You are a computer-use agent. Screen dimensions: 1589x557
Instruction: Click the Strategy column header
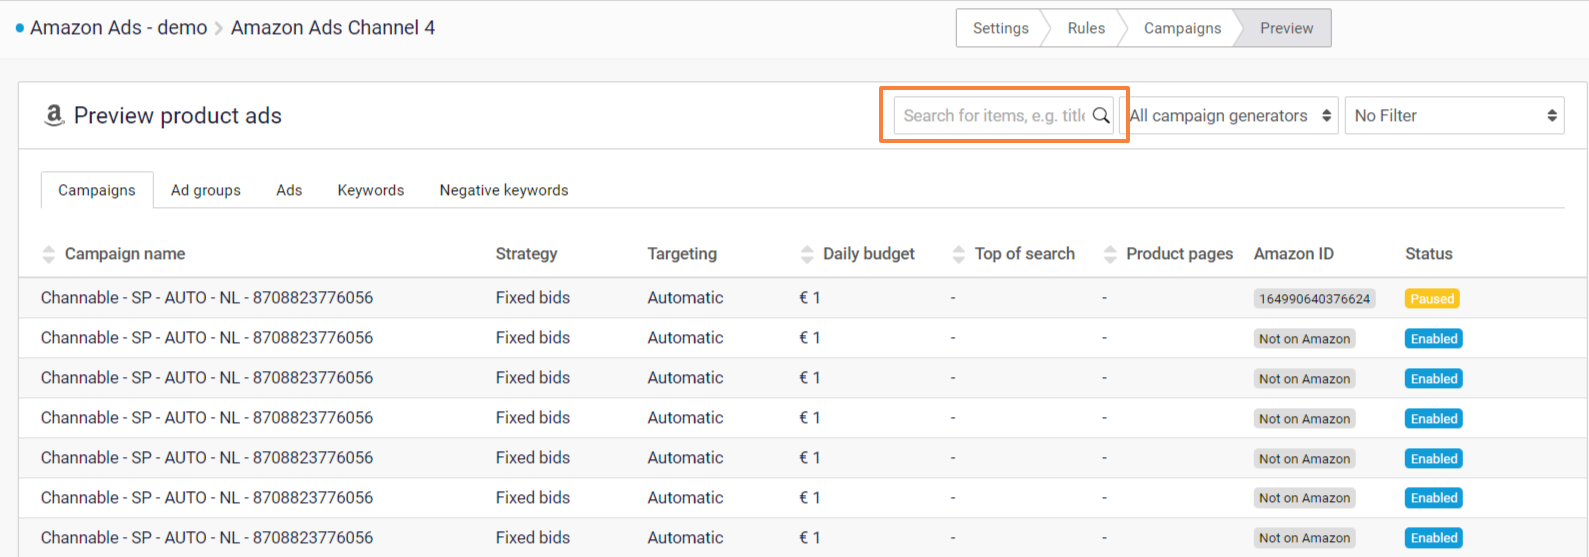[x=527, y=254]
